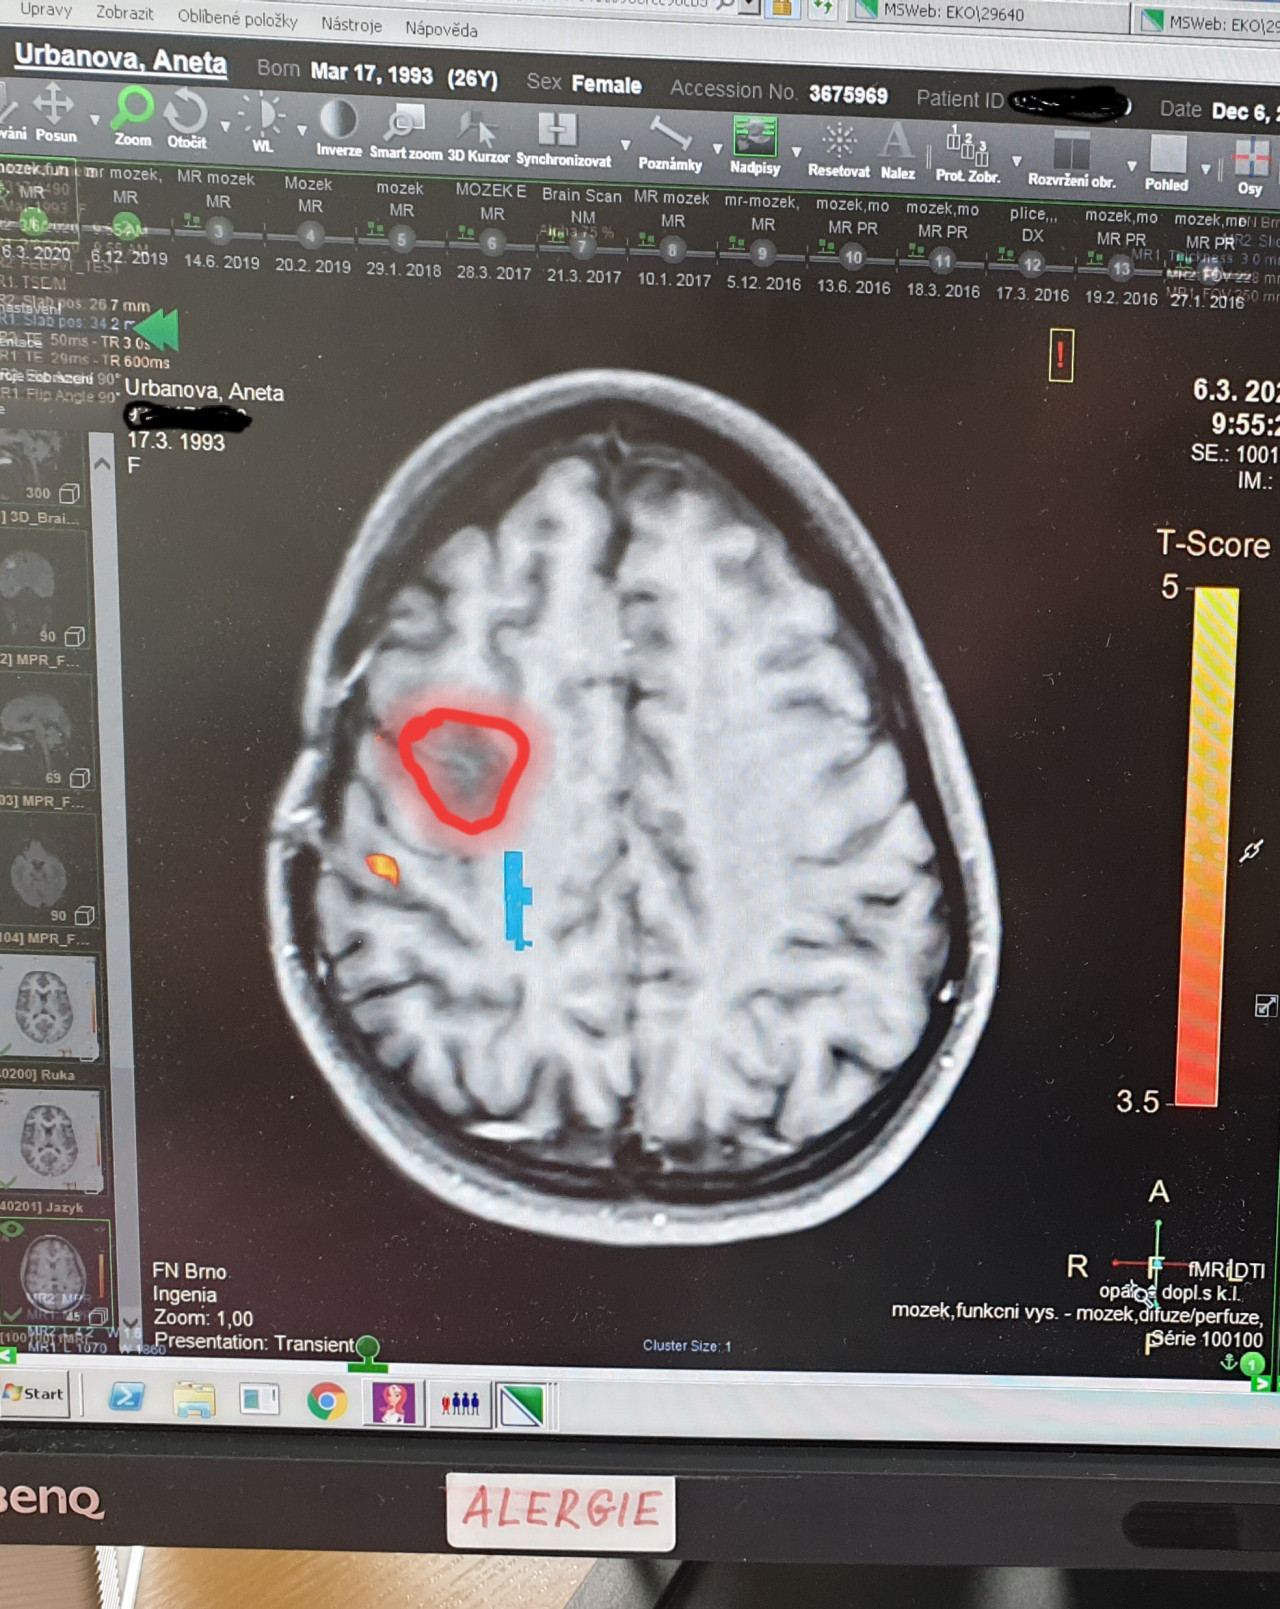The width and height of the screenshot is (1280, 1609).
Task: Open the sagittal MPR thumbnail with 69 images
Action: coord(45,732)
